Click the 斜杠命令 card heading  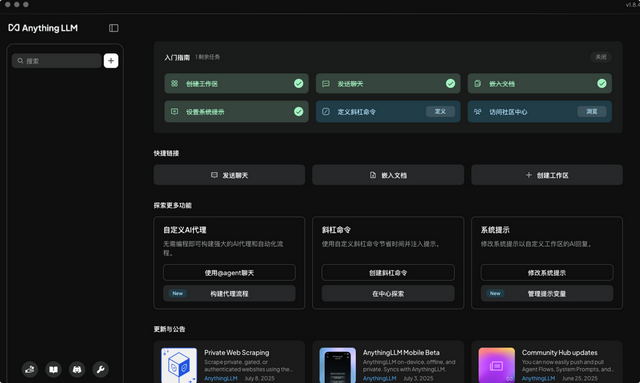point(336,230)
